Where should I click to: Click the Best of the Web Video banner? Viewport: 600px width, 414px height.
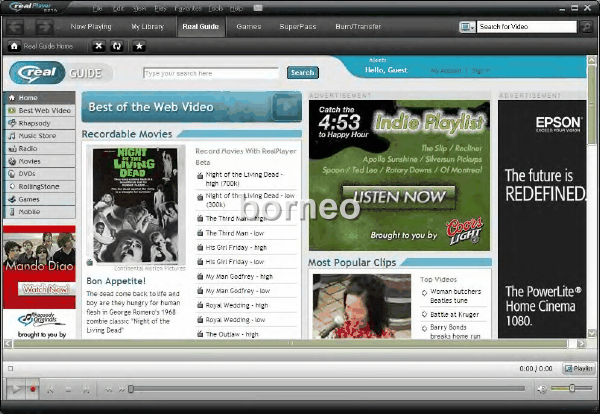tap(191, 107)
